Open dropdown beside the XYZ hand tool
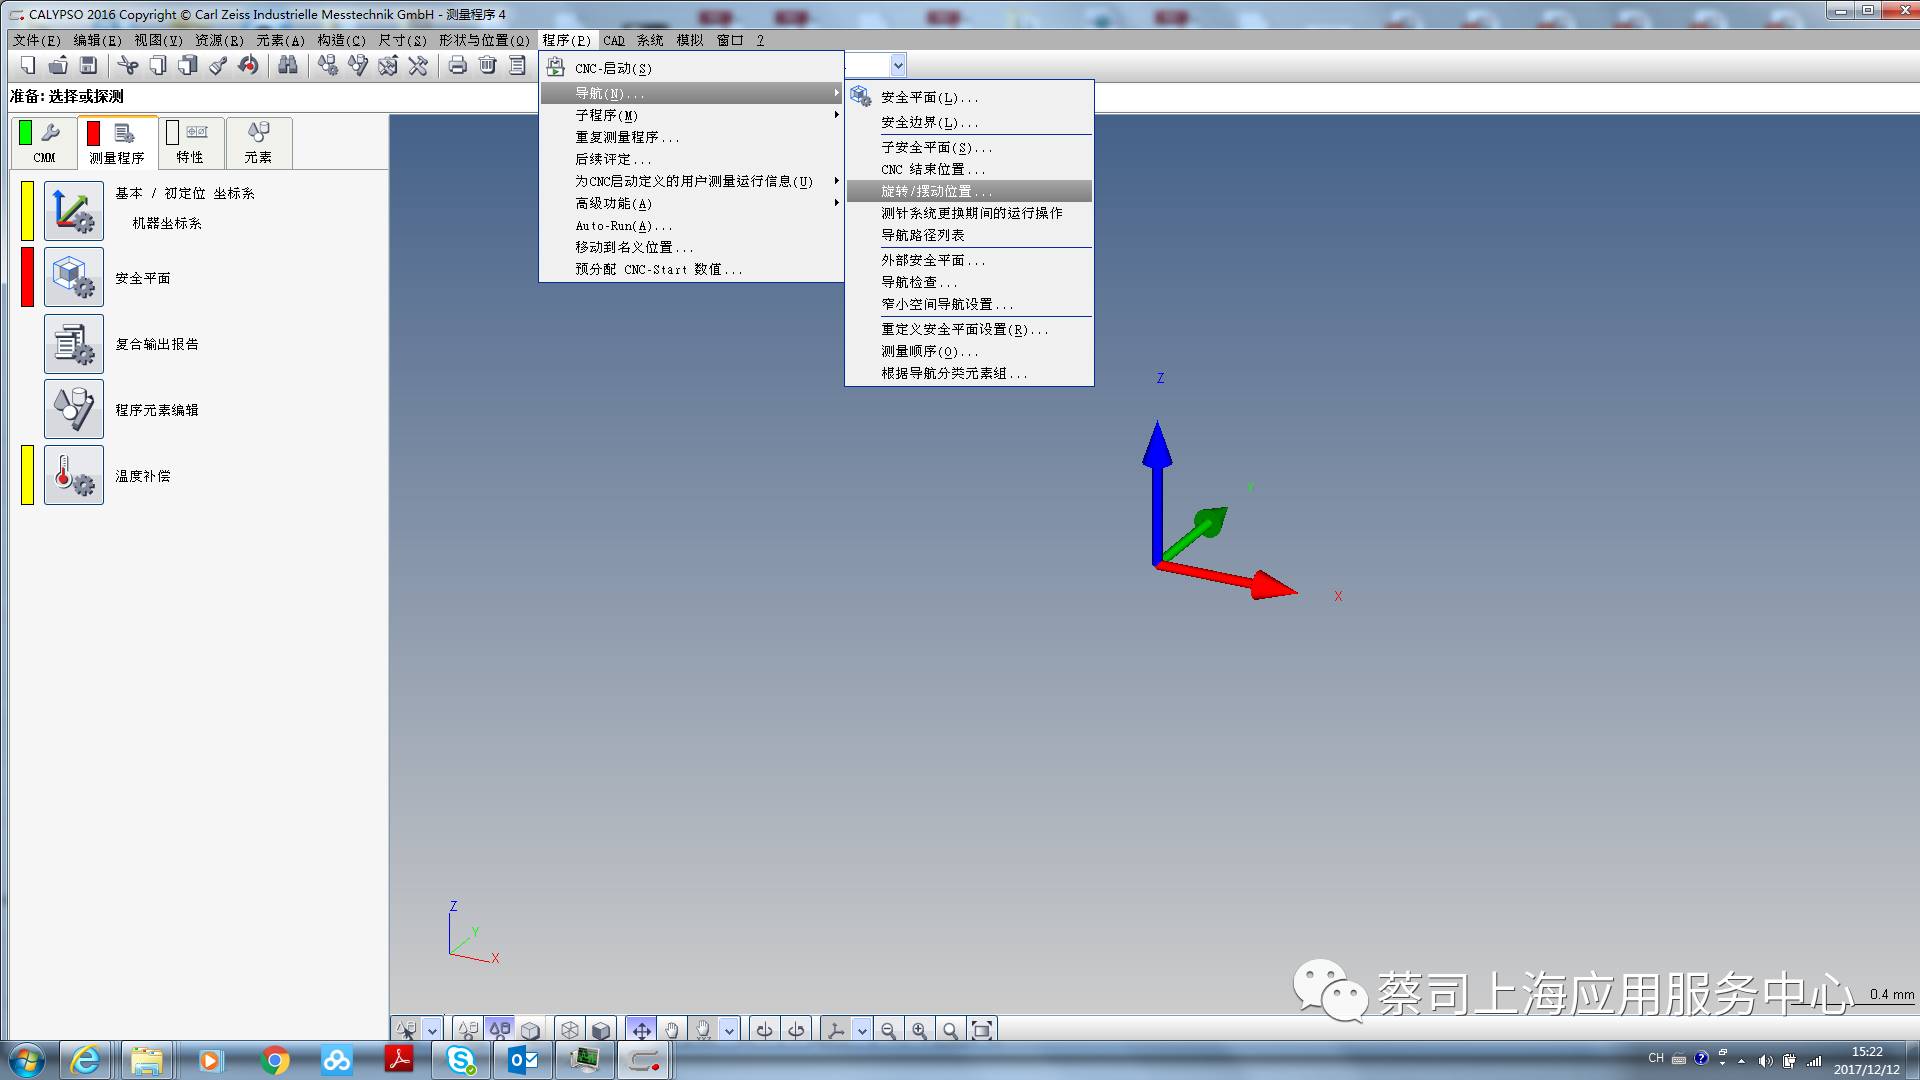The width and height of the screenshot is (1920, 1080). pos(730,1030)
